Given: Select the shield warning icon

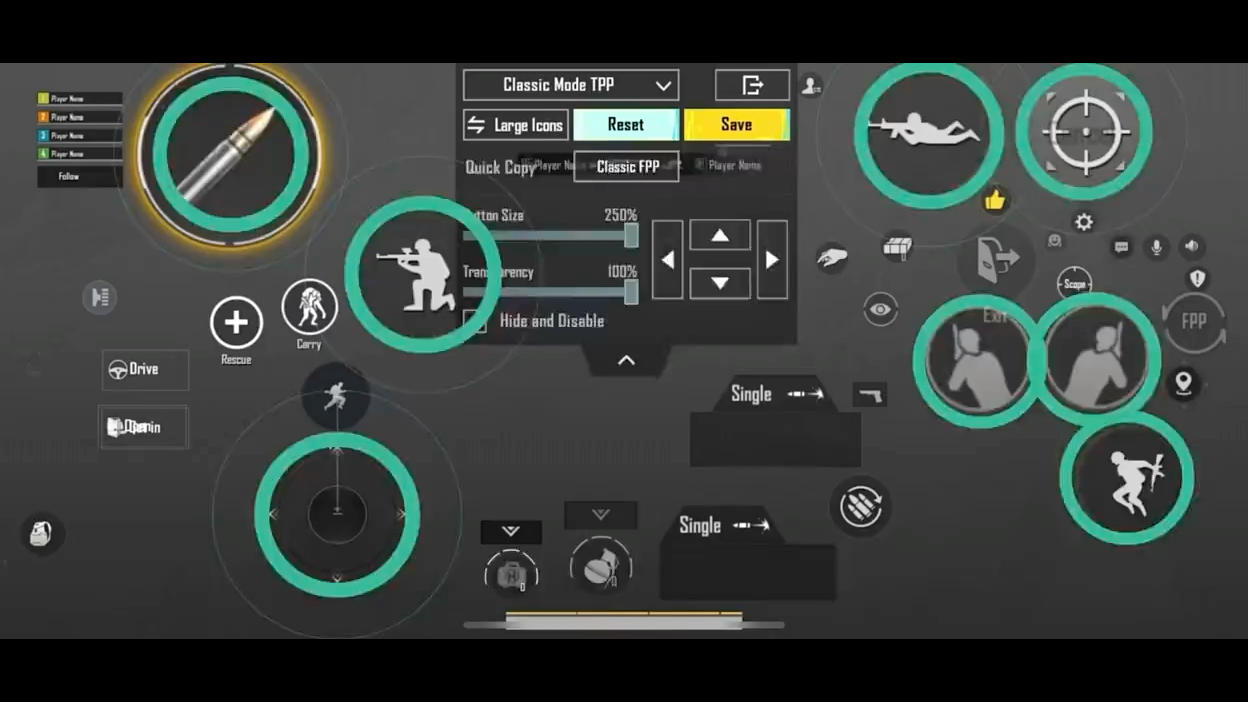Looking at the screenshot, I should 1197,278.
